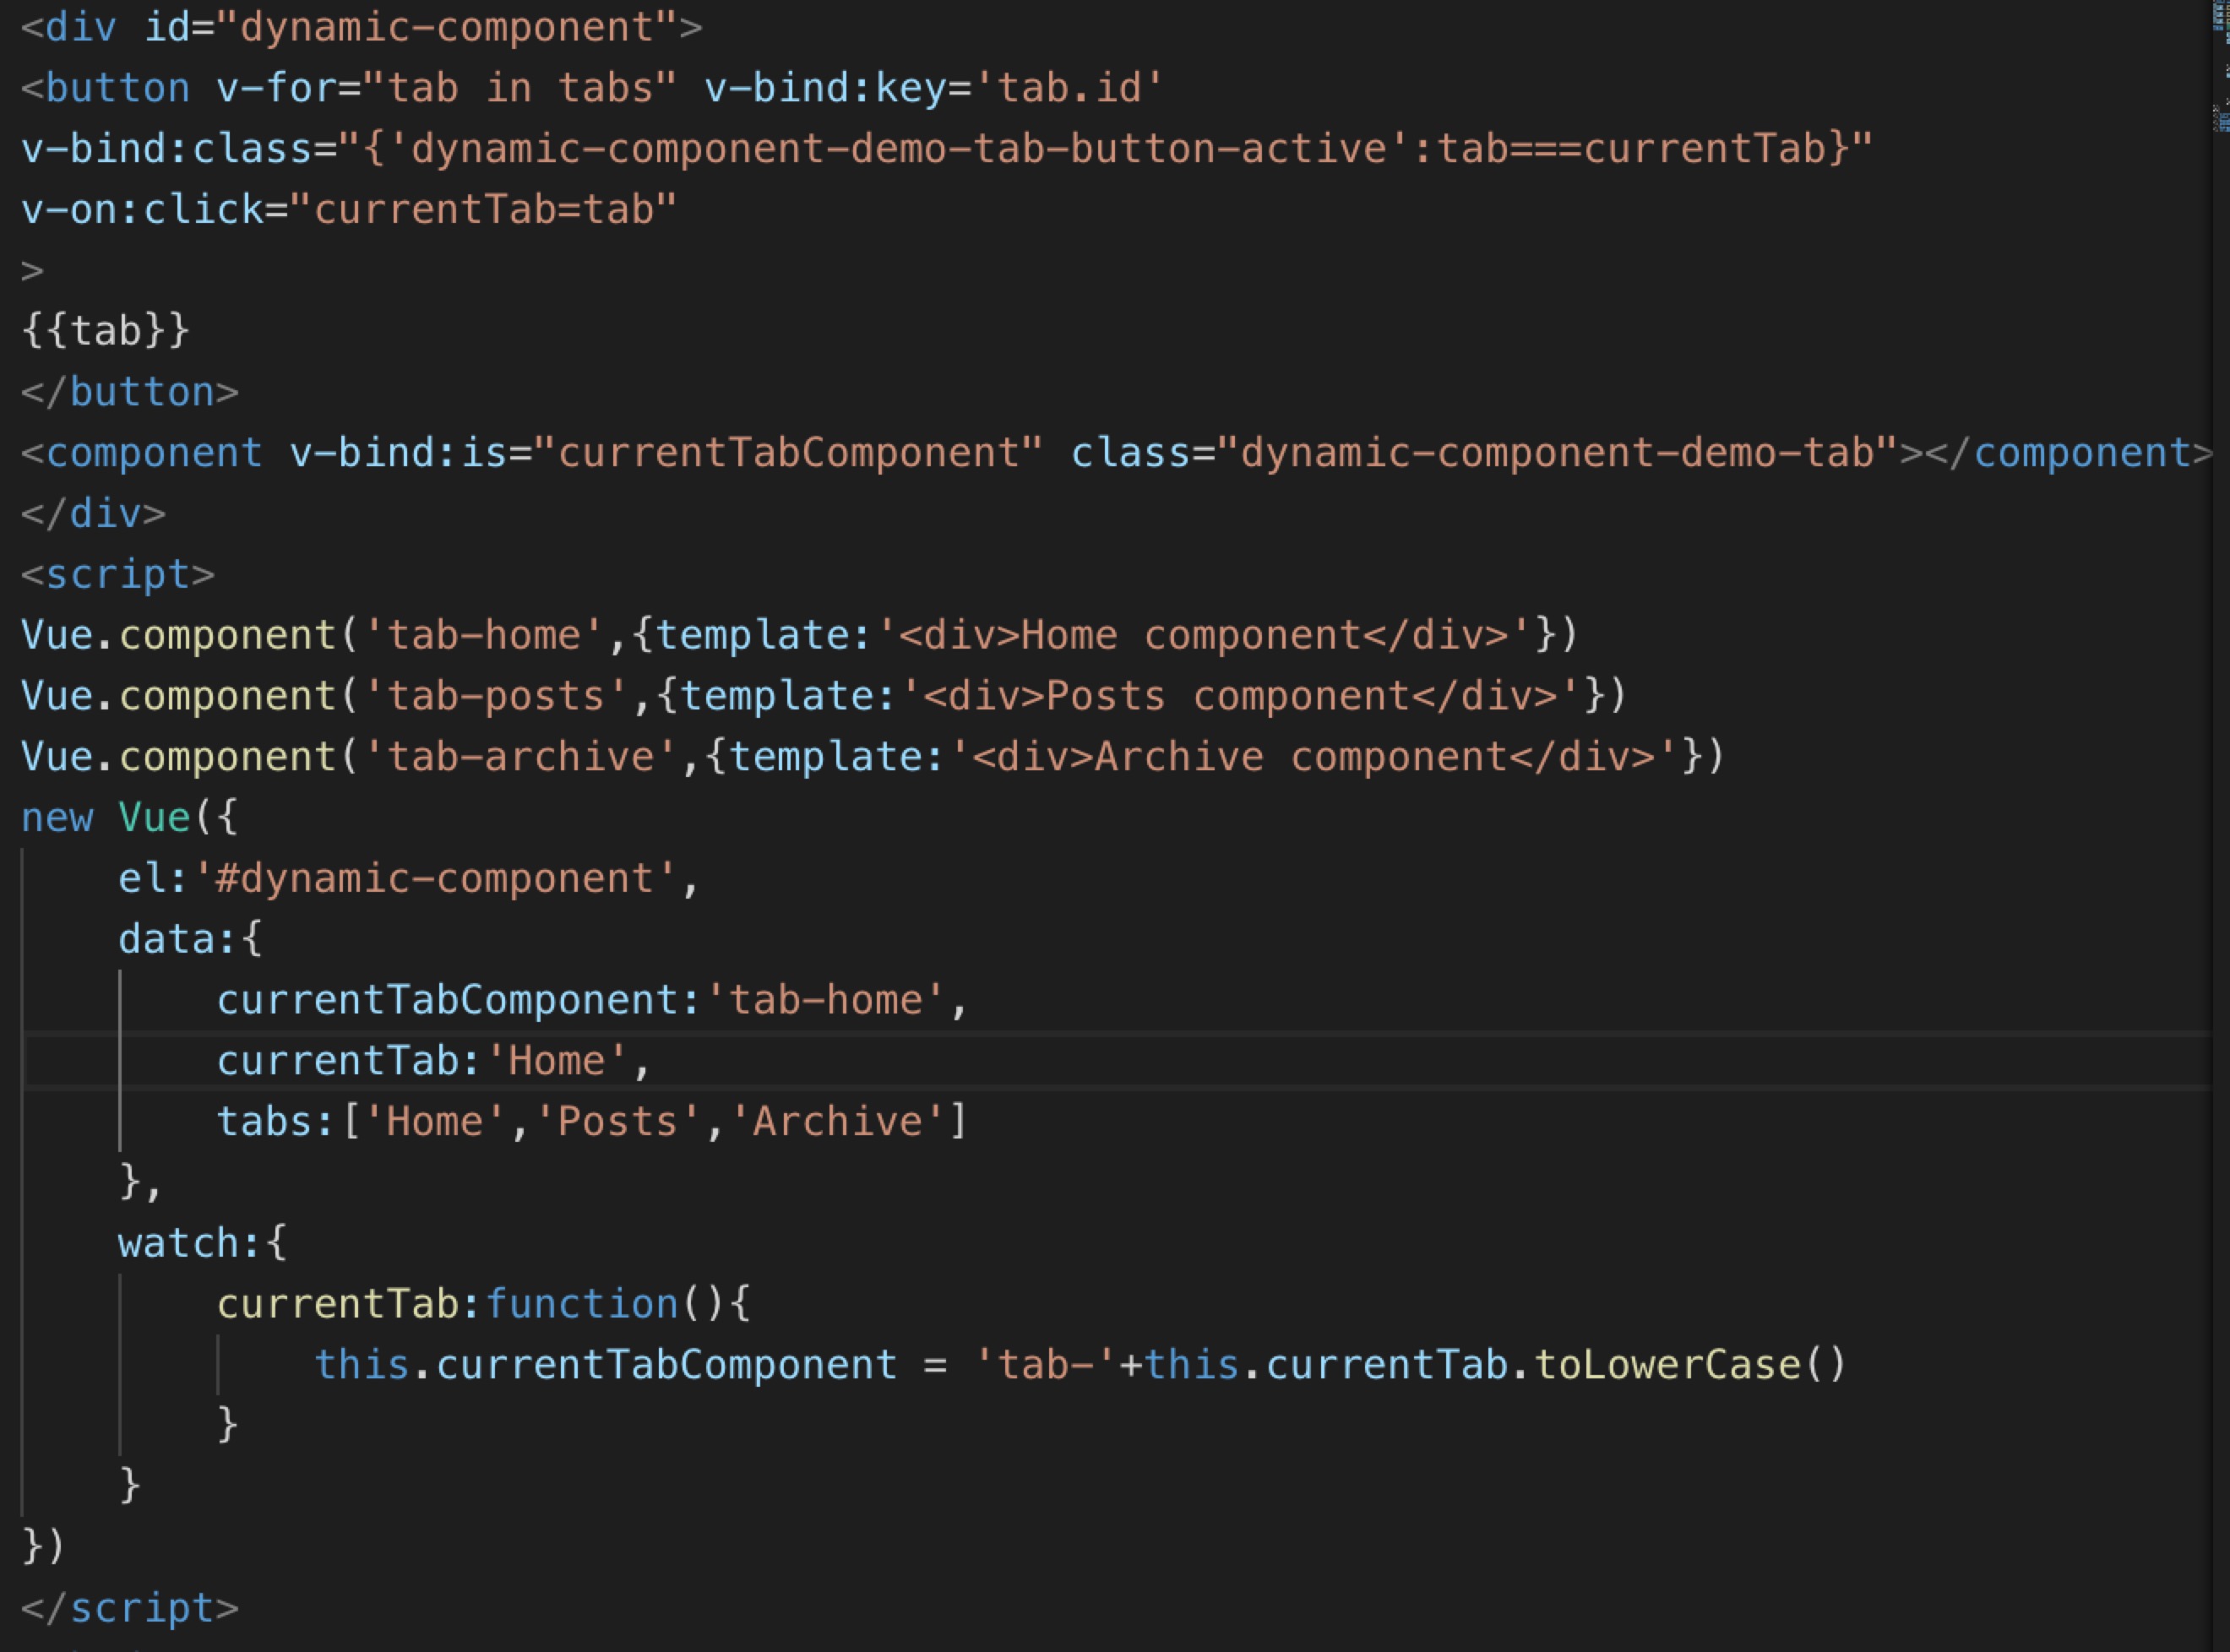This screenshot has height=1652, width=2230.
Task: Click currentTabComponent:'tab-home' data line
Action: 593,1001
